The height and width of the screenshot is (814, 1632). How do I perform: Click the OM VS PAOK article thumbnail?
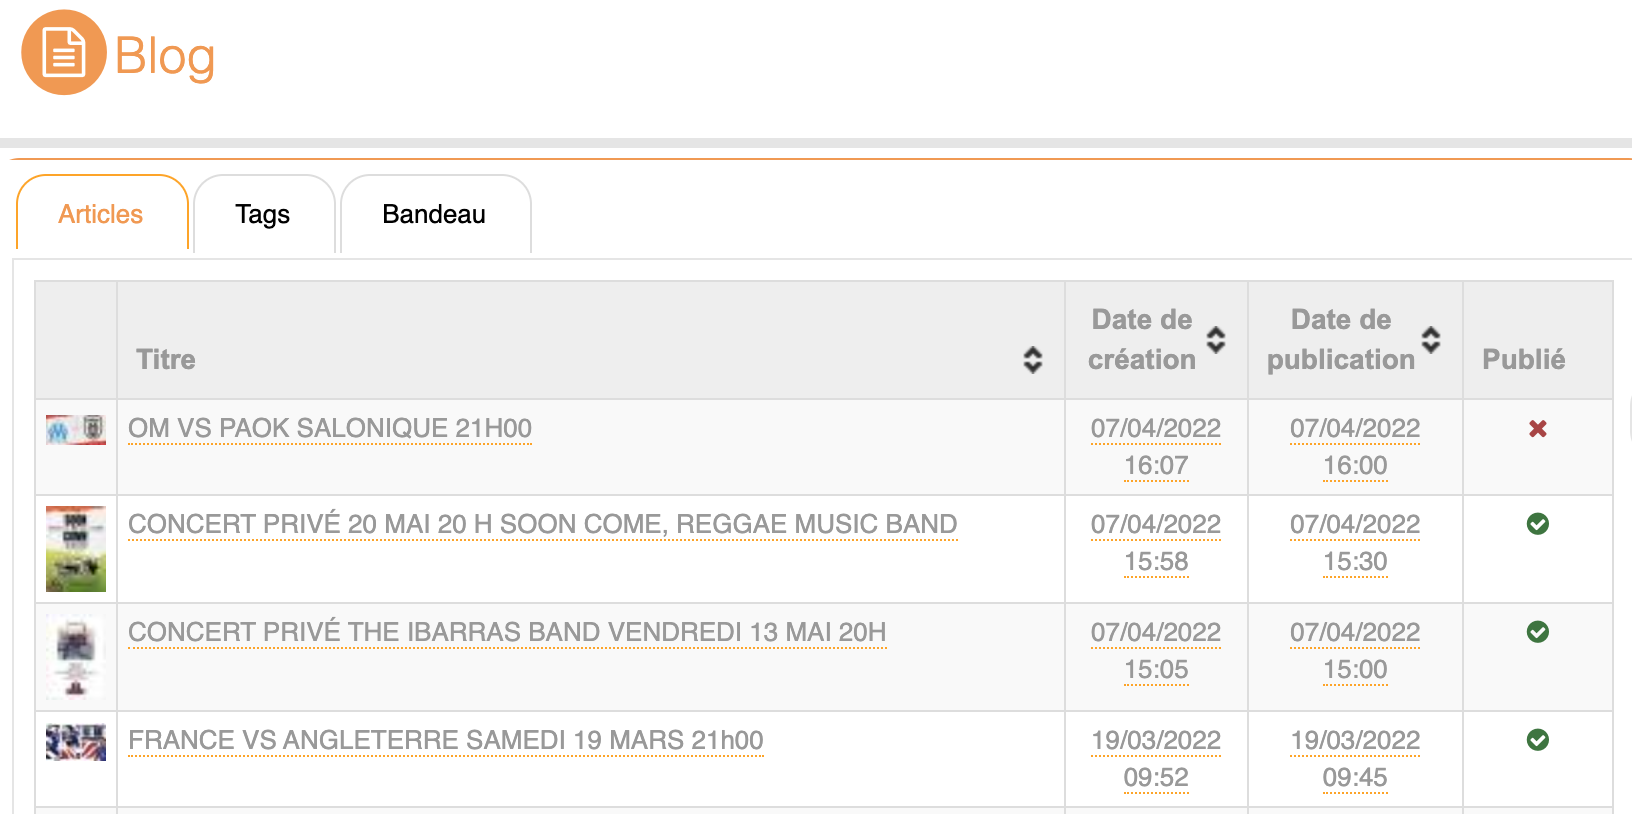pos(76,430)
